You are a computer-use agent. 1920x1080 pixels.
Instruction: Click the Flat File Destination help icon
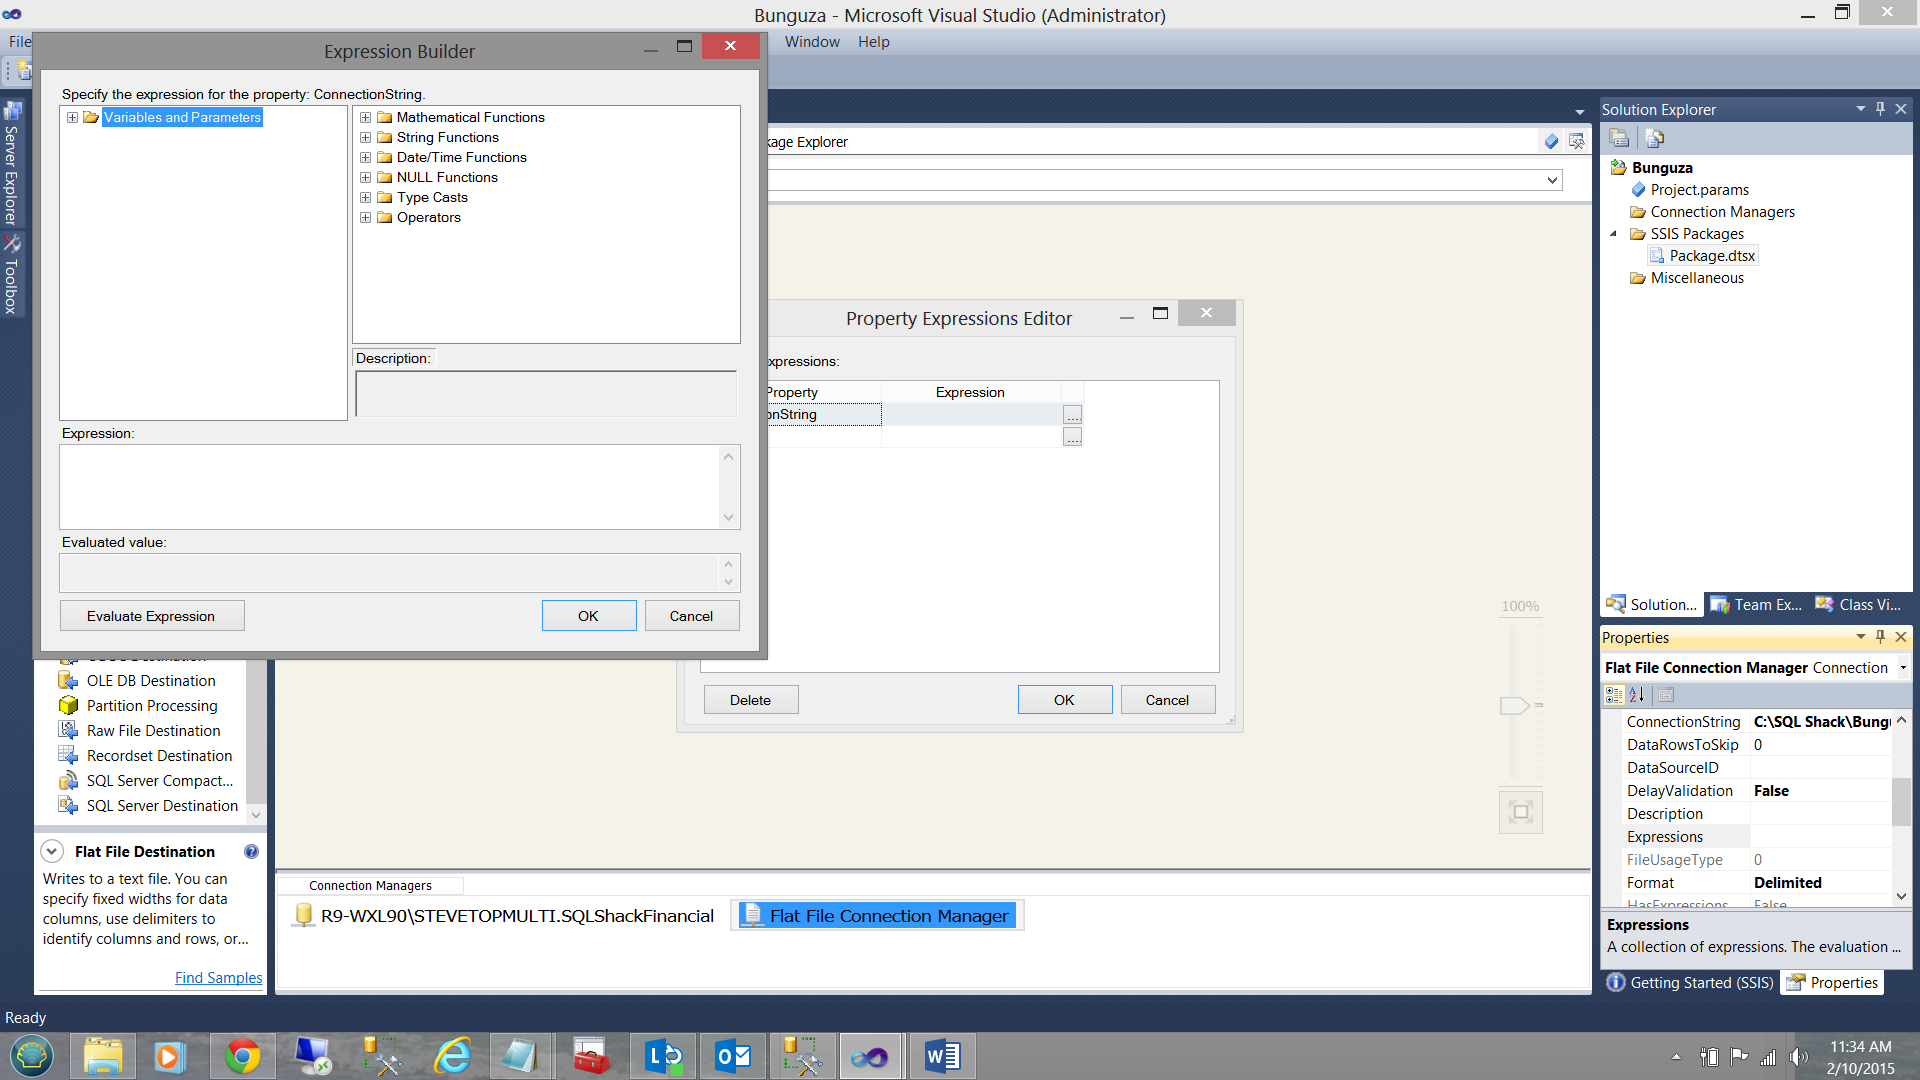(x=251, y=852)
